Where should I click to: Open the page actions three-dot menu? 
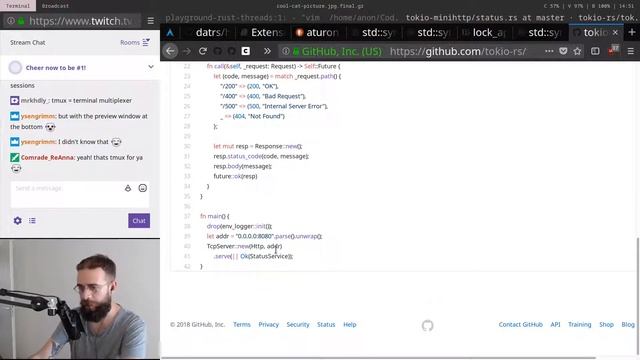coord(549,51)
